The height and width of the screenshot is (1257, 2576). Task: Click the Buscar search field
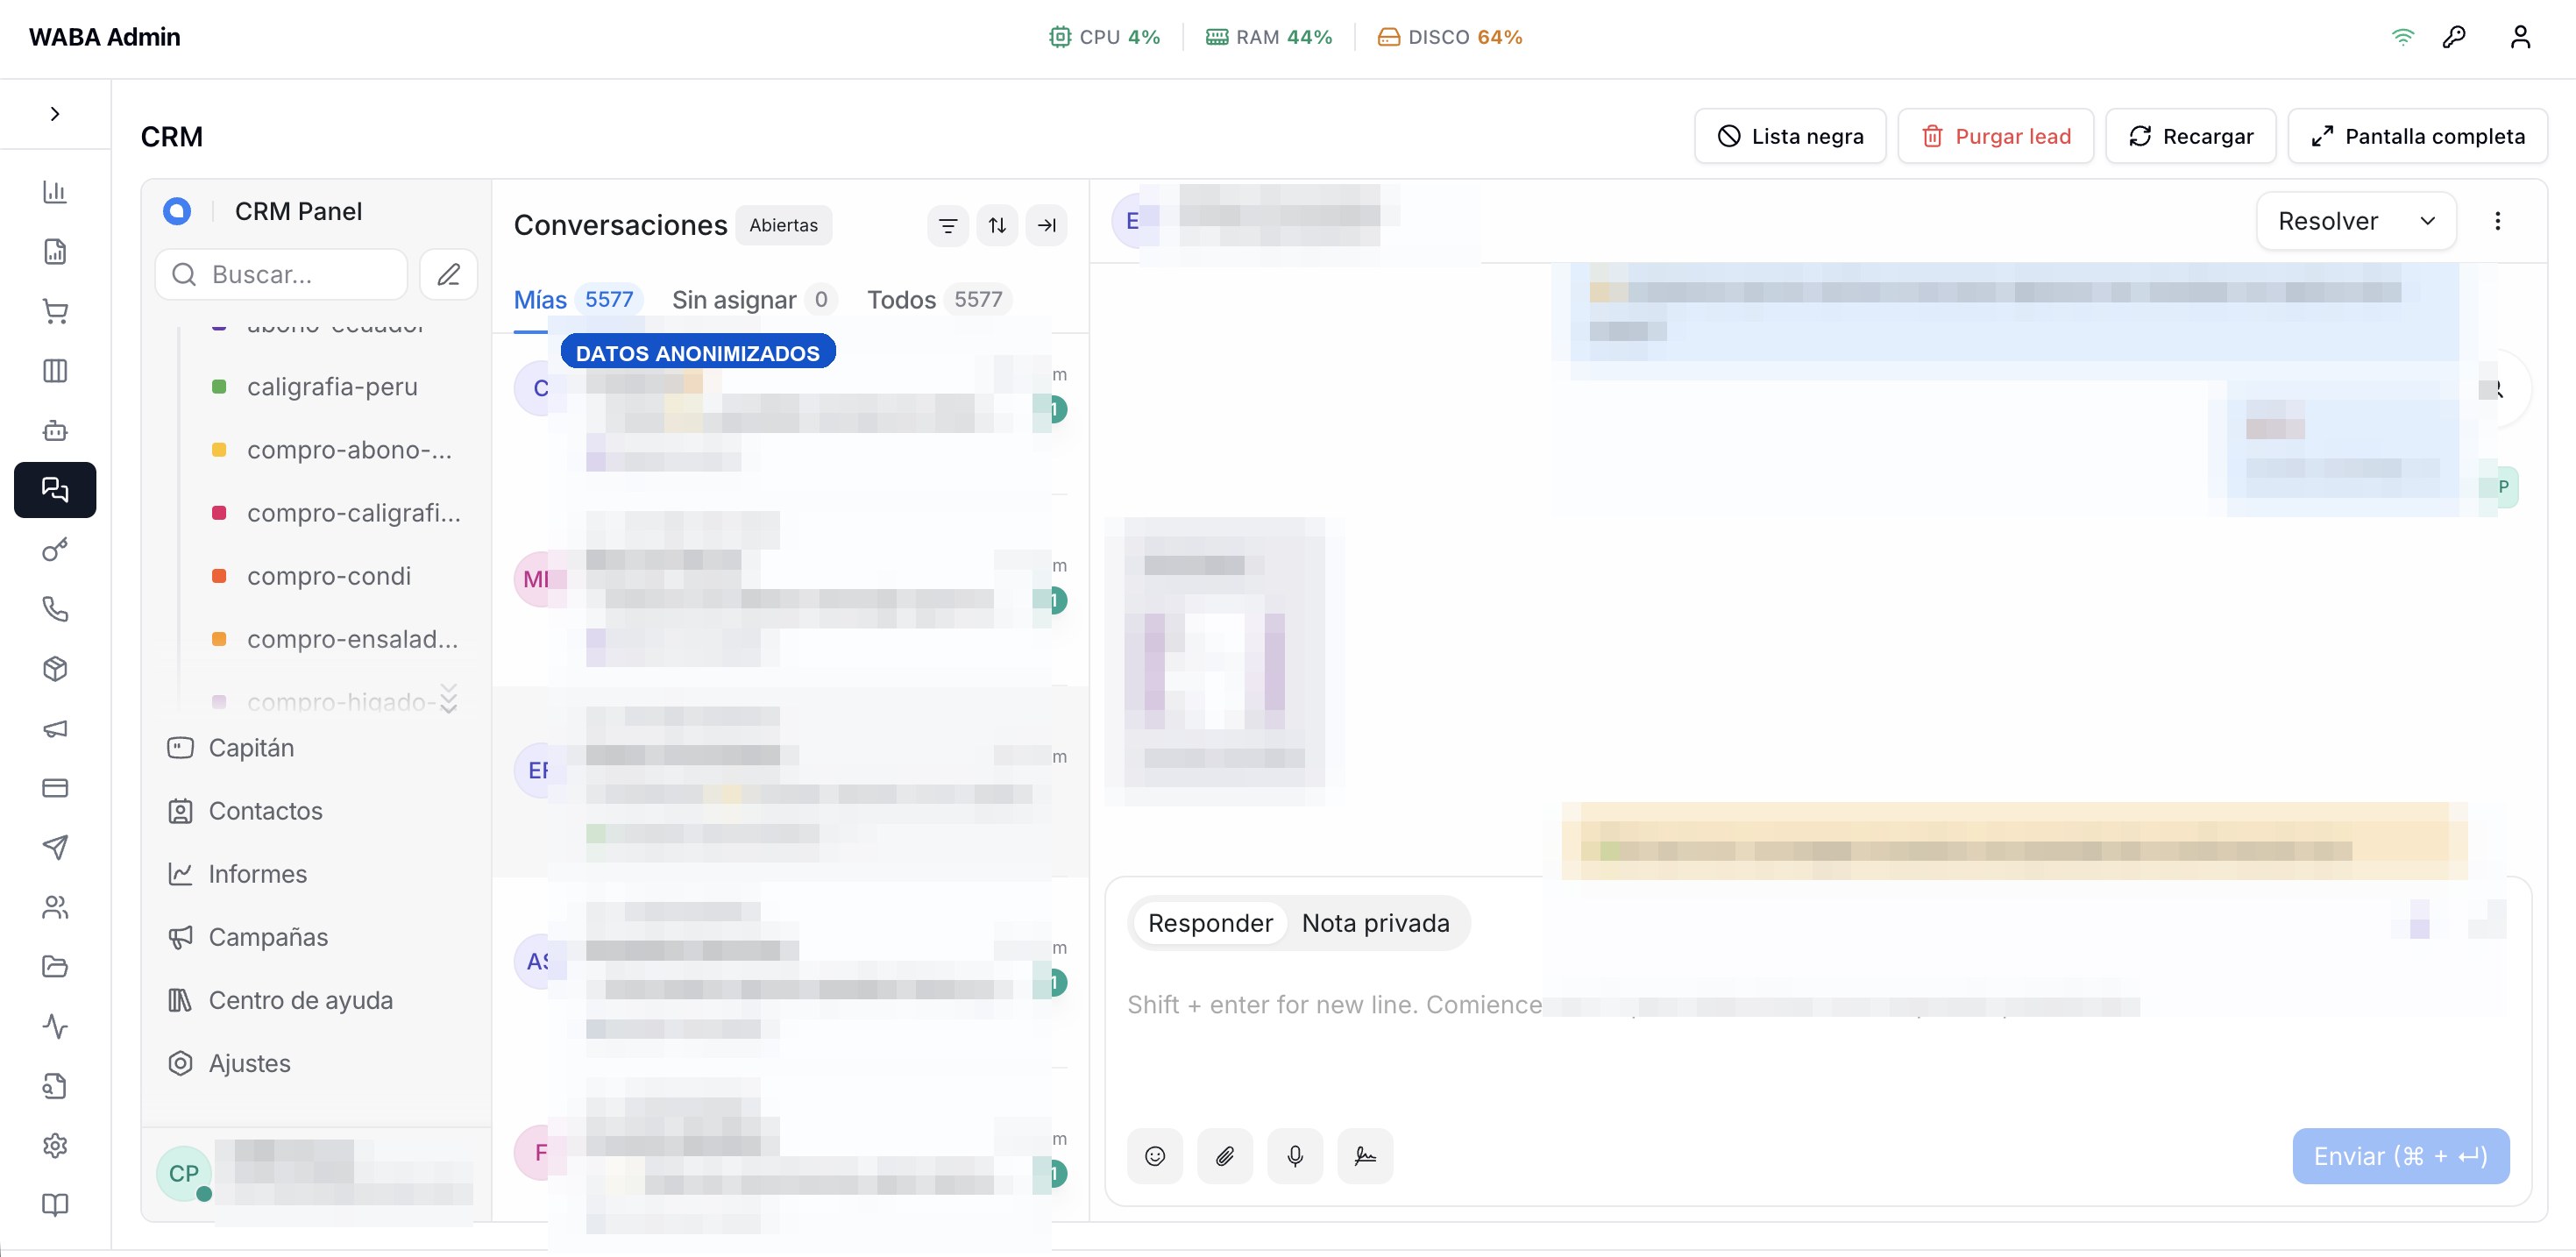281,274
